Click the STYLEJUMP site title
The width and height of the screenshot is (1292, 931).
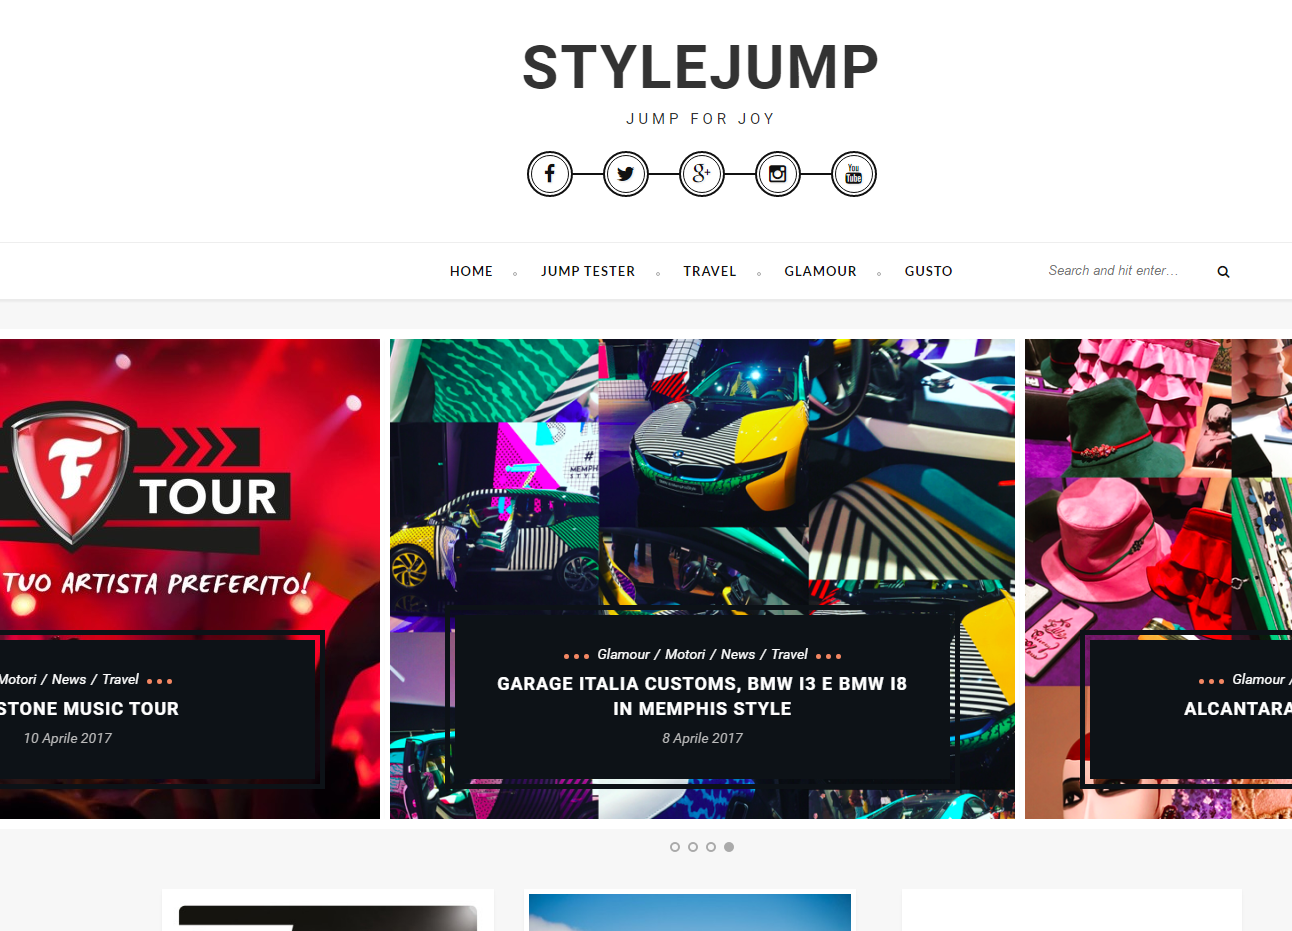[x=701, y=68]
